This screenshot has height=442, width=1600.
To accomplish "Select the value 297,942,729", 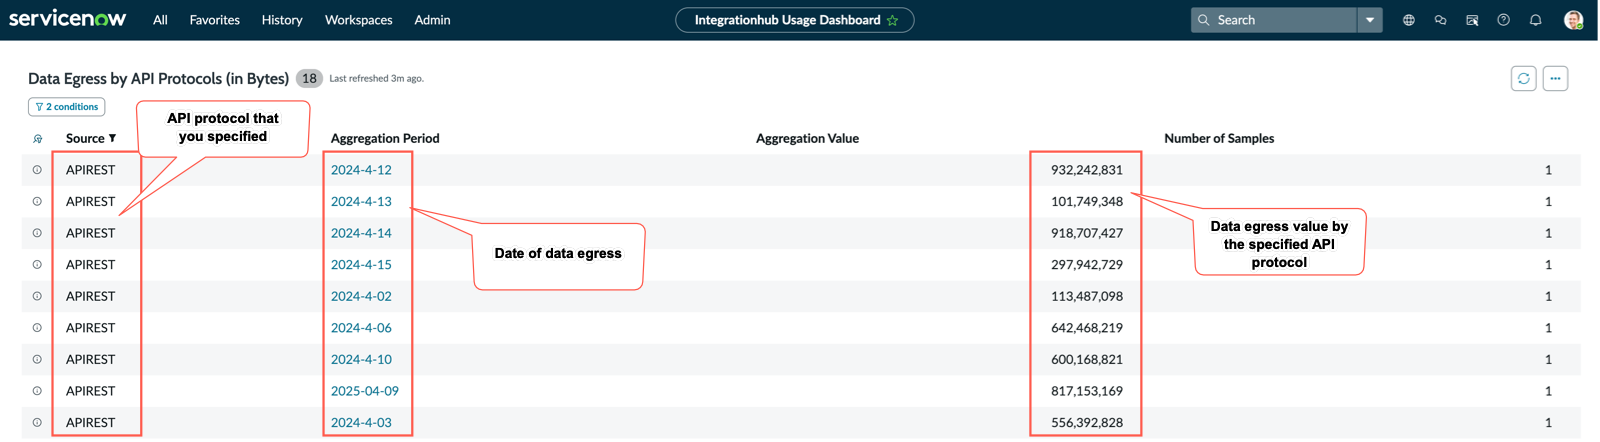I will coord(1087,265).
